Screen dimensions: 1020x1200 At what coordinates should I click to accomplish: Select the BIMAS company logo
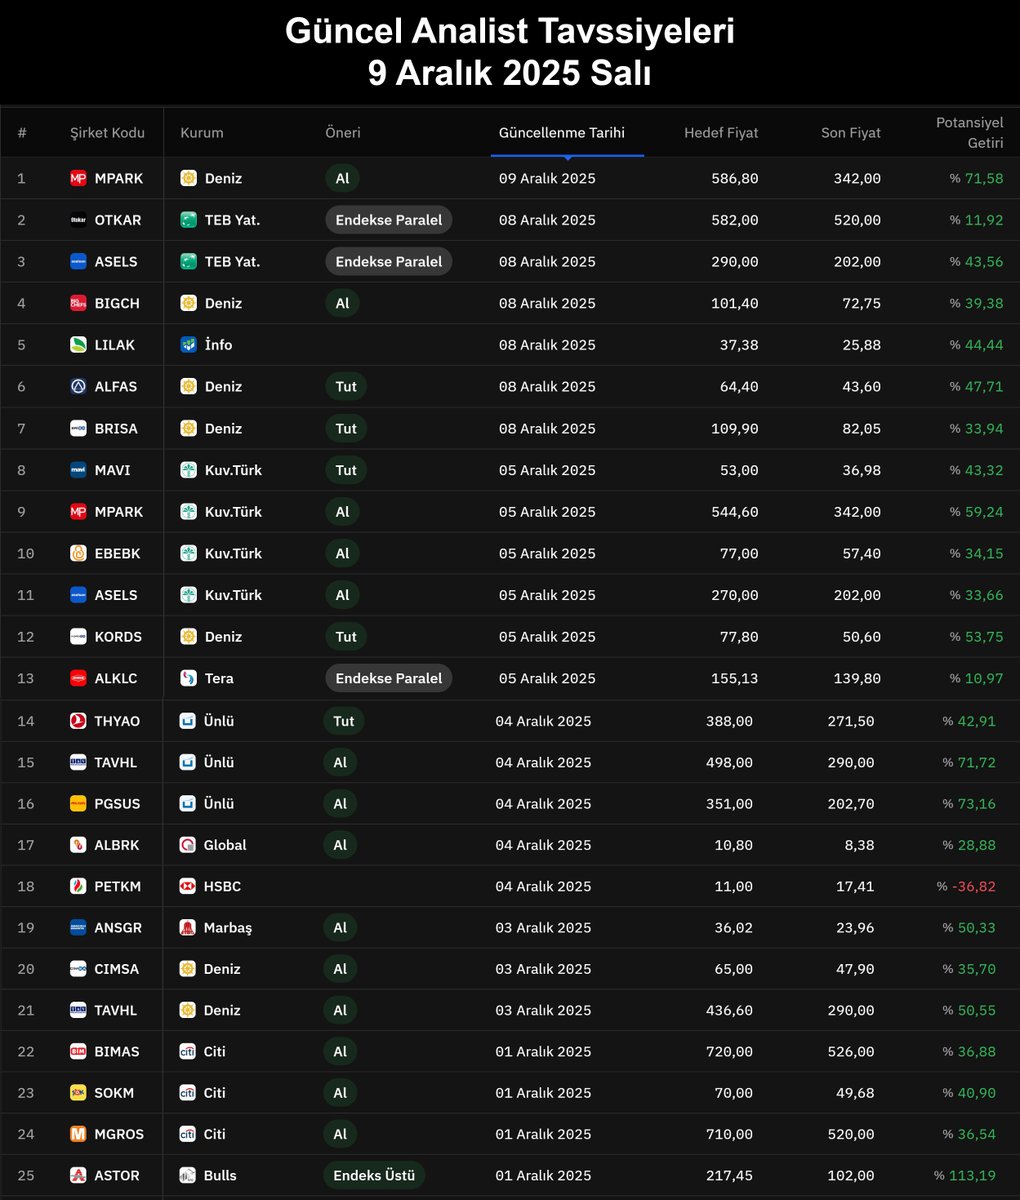[78, 1052]
